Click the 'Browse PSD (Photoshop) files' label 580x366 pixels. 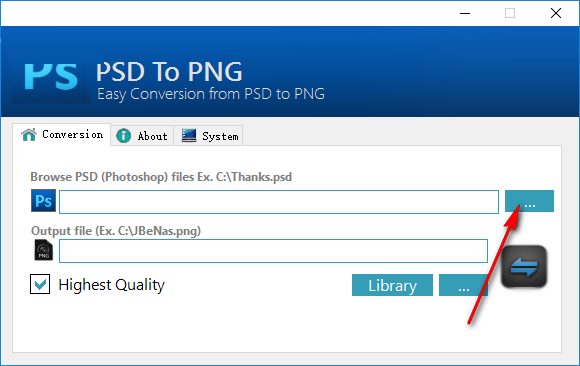(161, 177)
